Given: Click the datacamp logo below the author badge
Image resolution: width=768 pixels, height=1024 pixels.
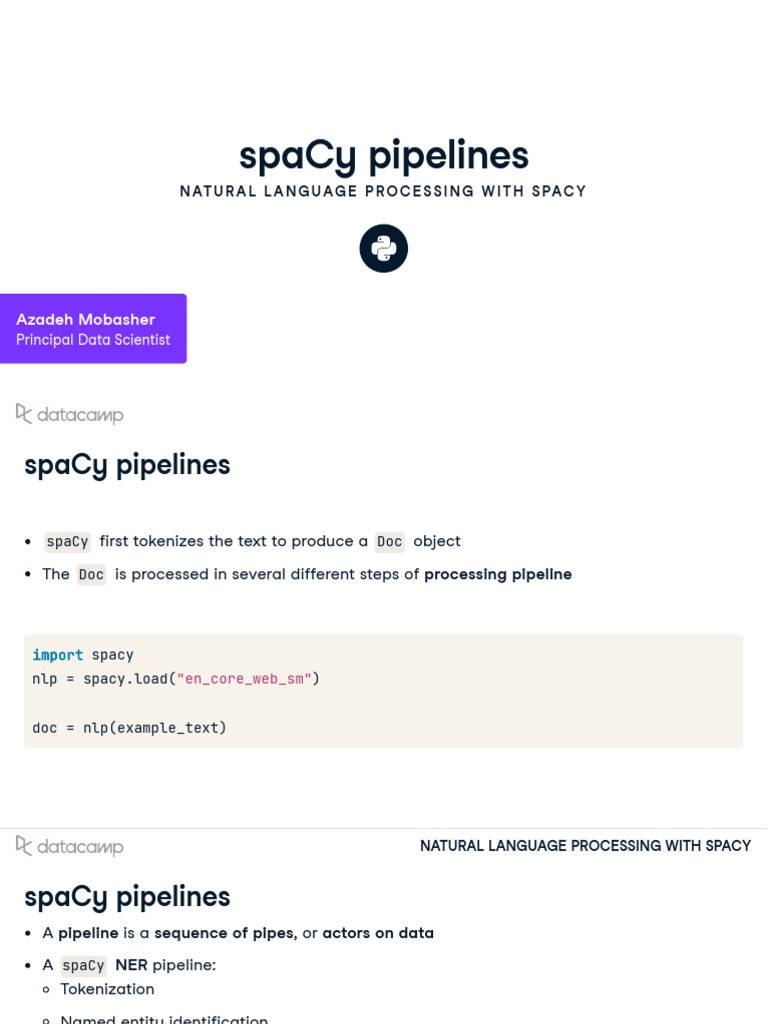Looking at the screenshot, I should (x=70, y=414).
